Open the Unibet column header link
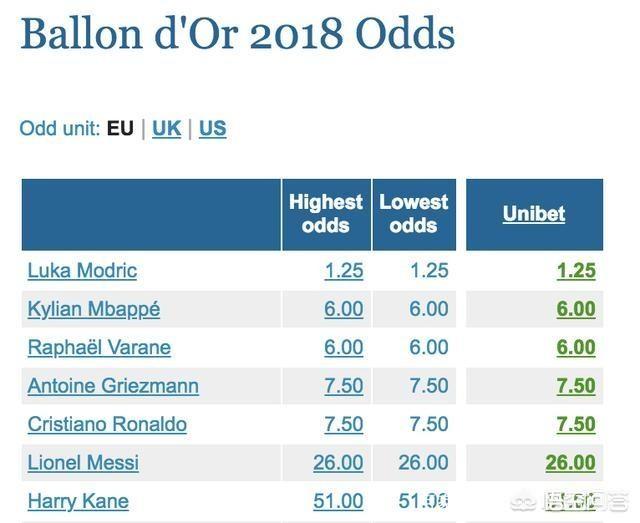The height and width of the screenshot is (523, 640). [534, 214]
